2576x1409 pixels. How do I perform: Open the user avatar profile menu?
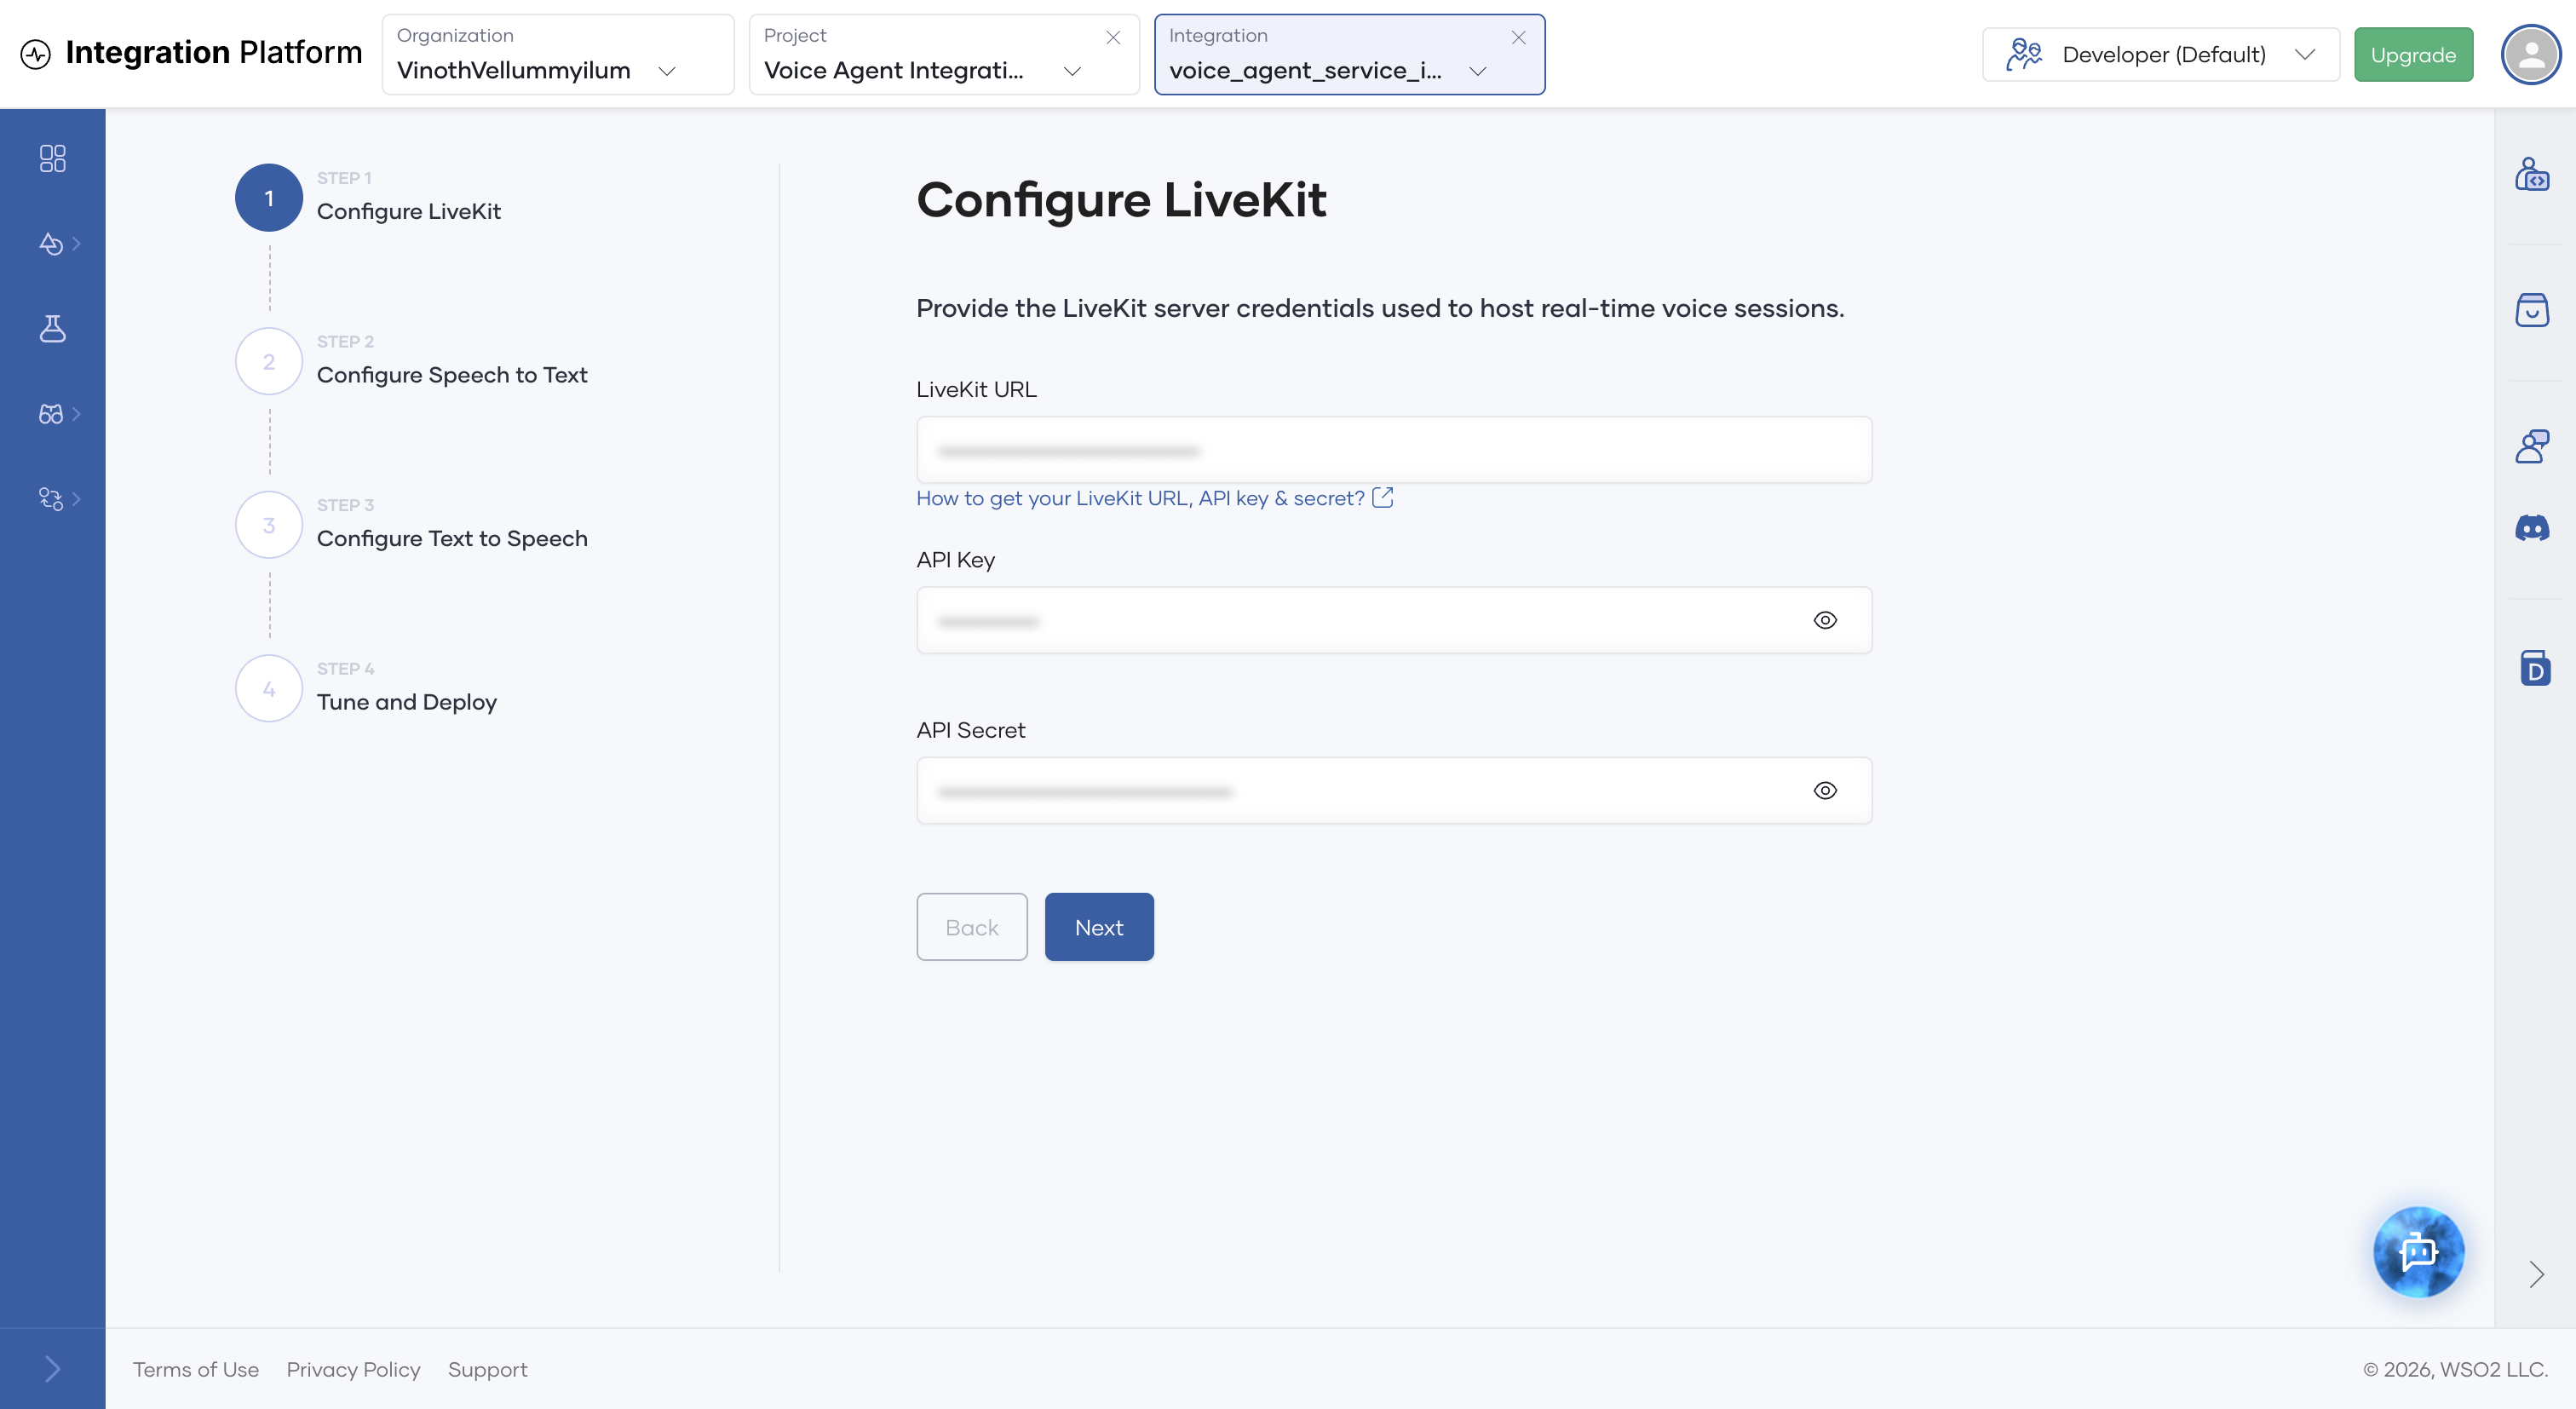(2530, 54)
